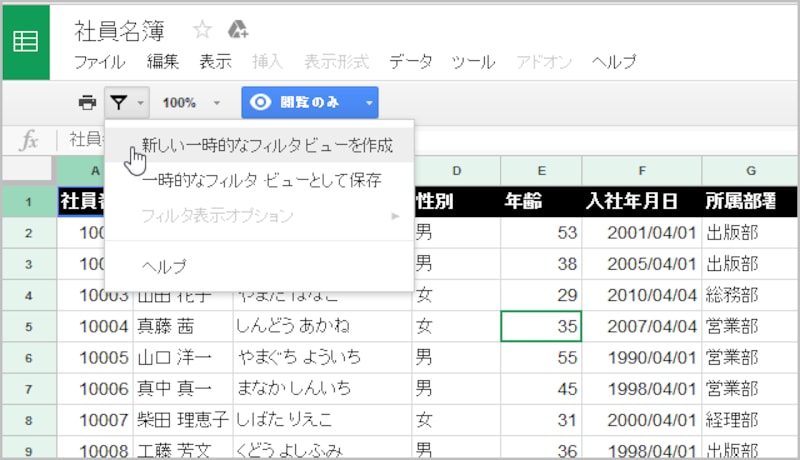The width and height of the screenshot is (800, 460).
Task: Click the select-all corner box
Action: 28,169
